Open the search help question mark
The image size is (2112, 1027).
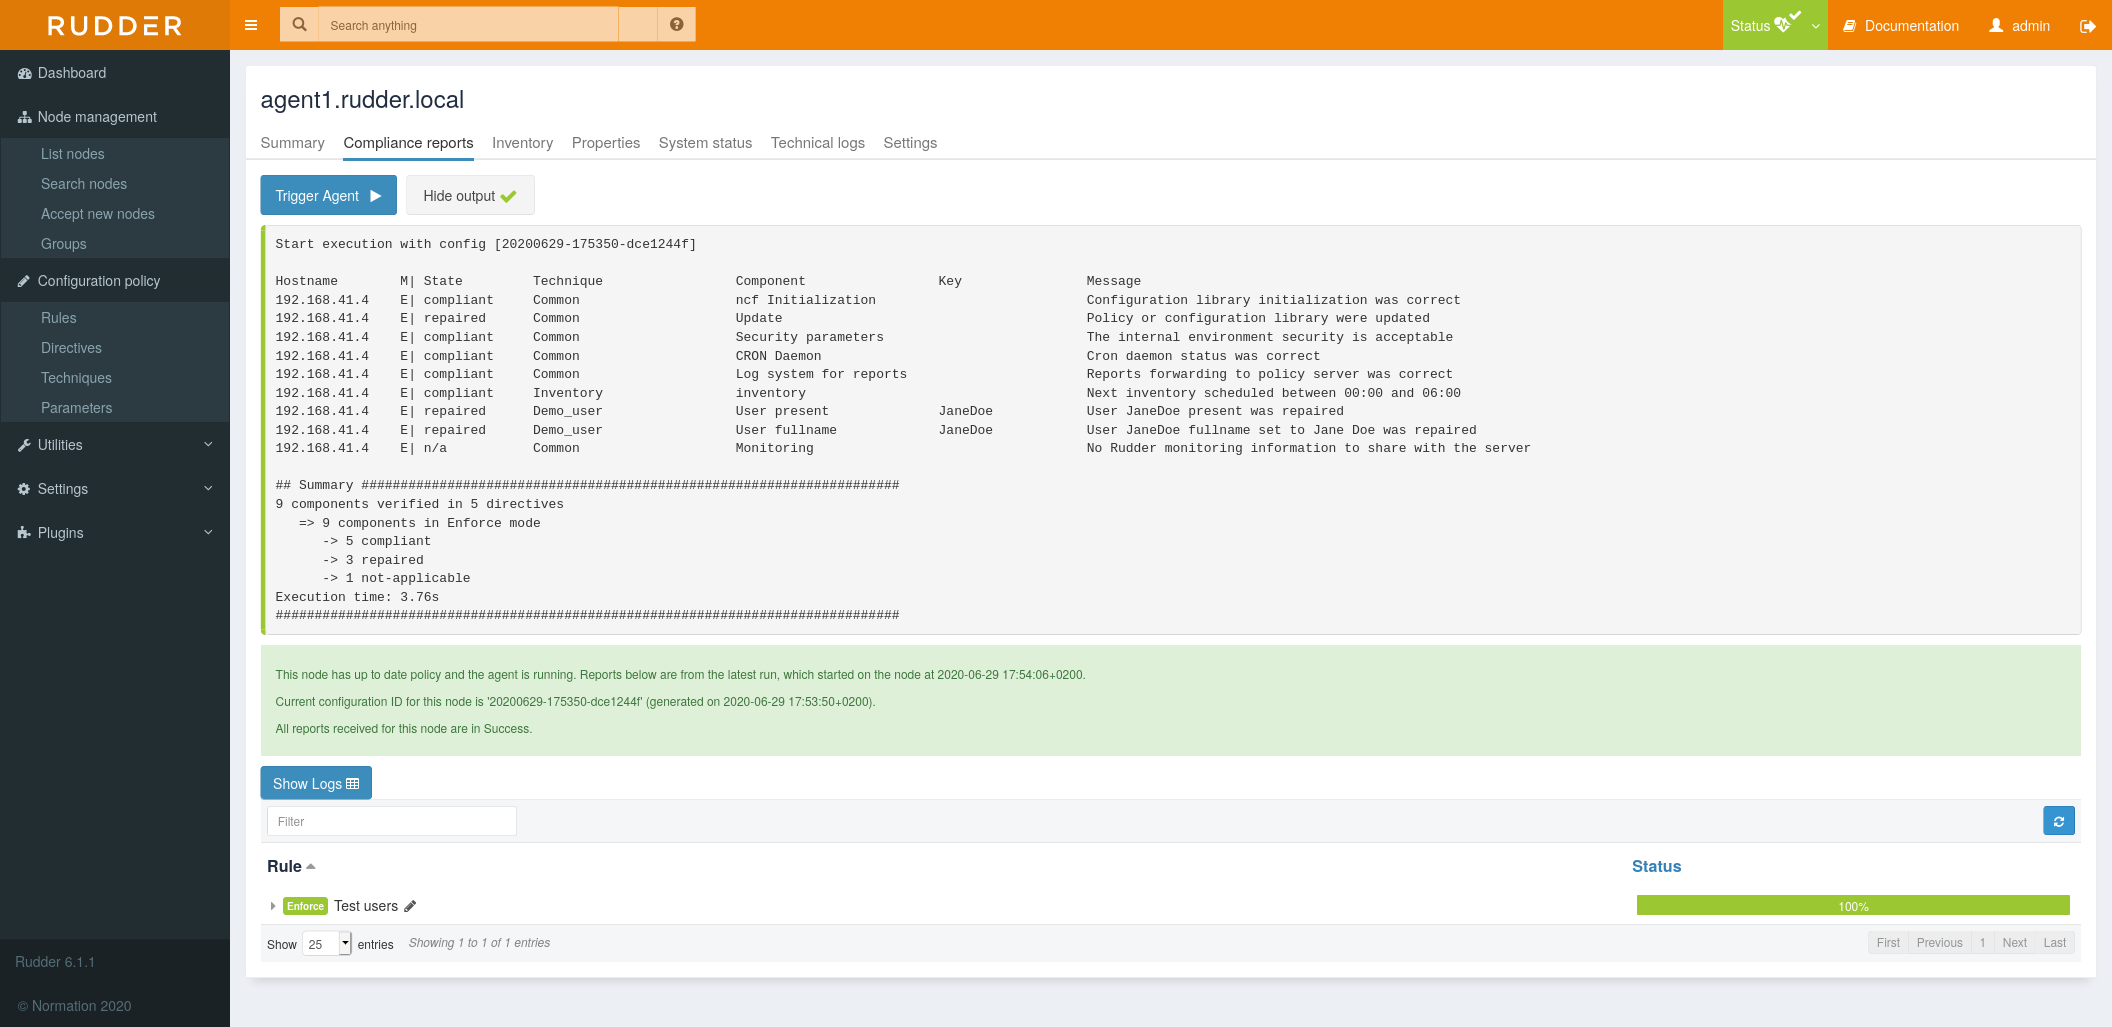(677, 24)
